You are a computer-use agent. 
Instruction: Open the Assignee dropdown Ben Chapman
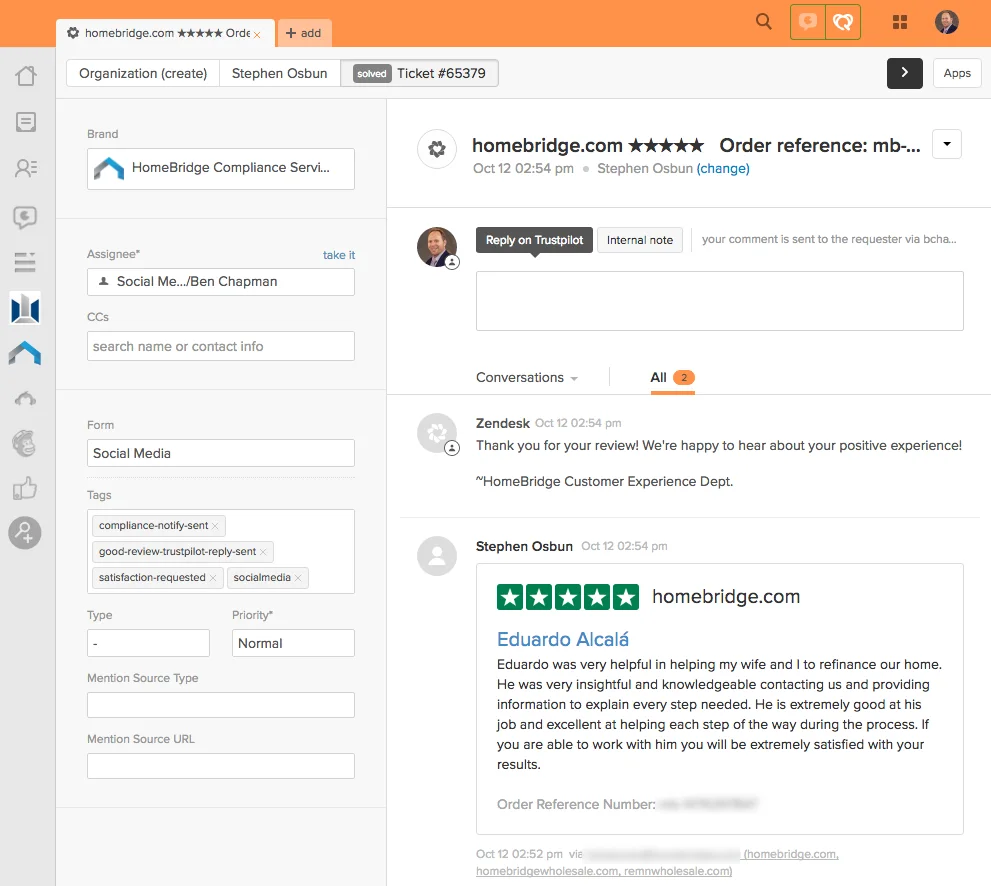click(221, 282)
